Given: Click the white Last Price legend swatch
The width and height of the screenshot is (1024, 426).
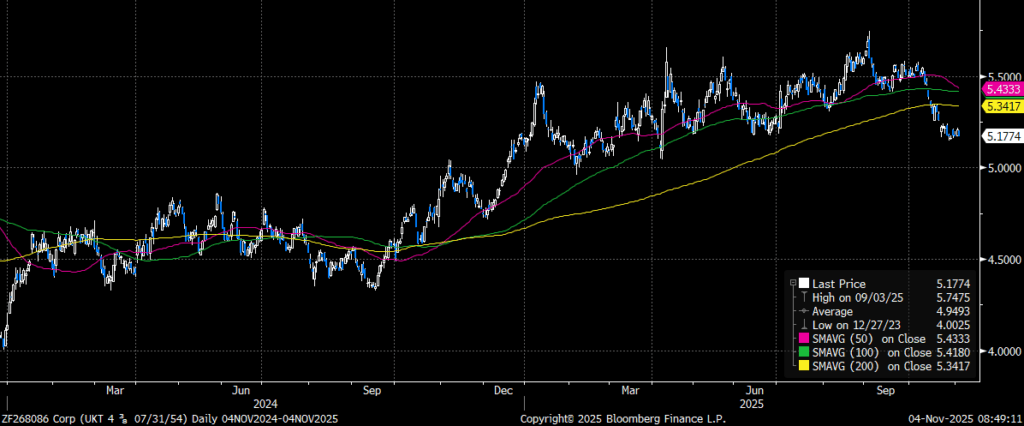Looking at the screenshot, I should click(806, 284).
